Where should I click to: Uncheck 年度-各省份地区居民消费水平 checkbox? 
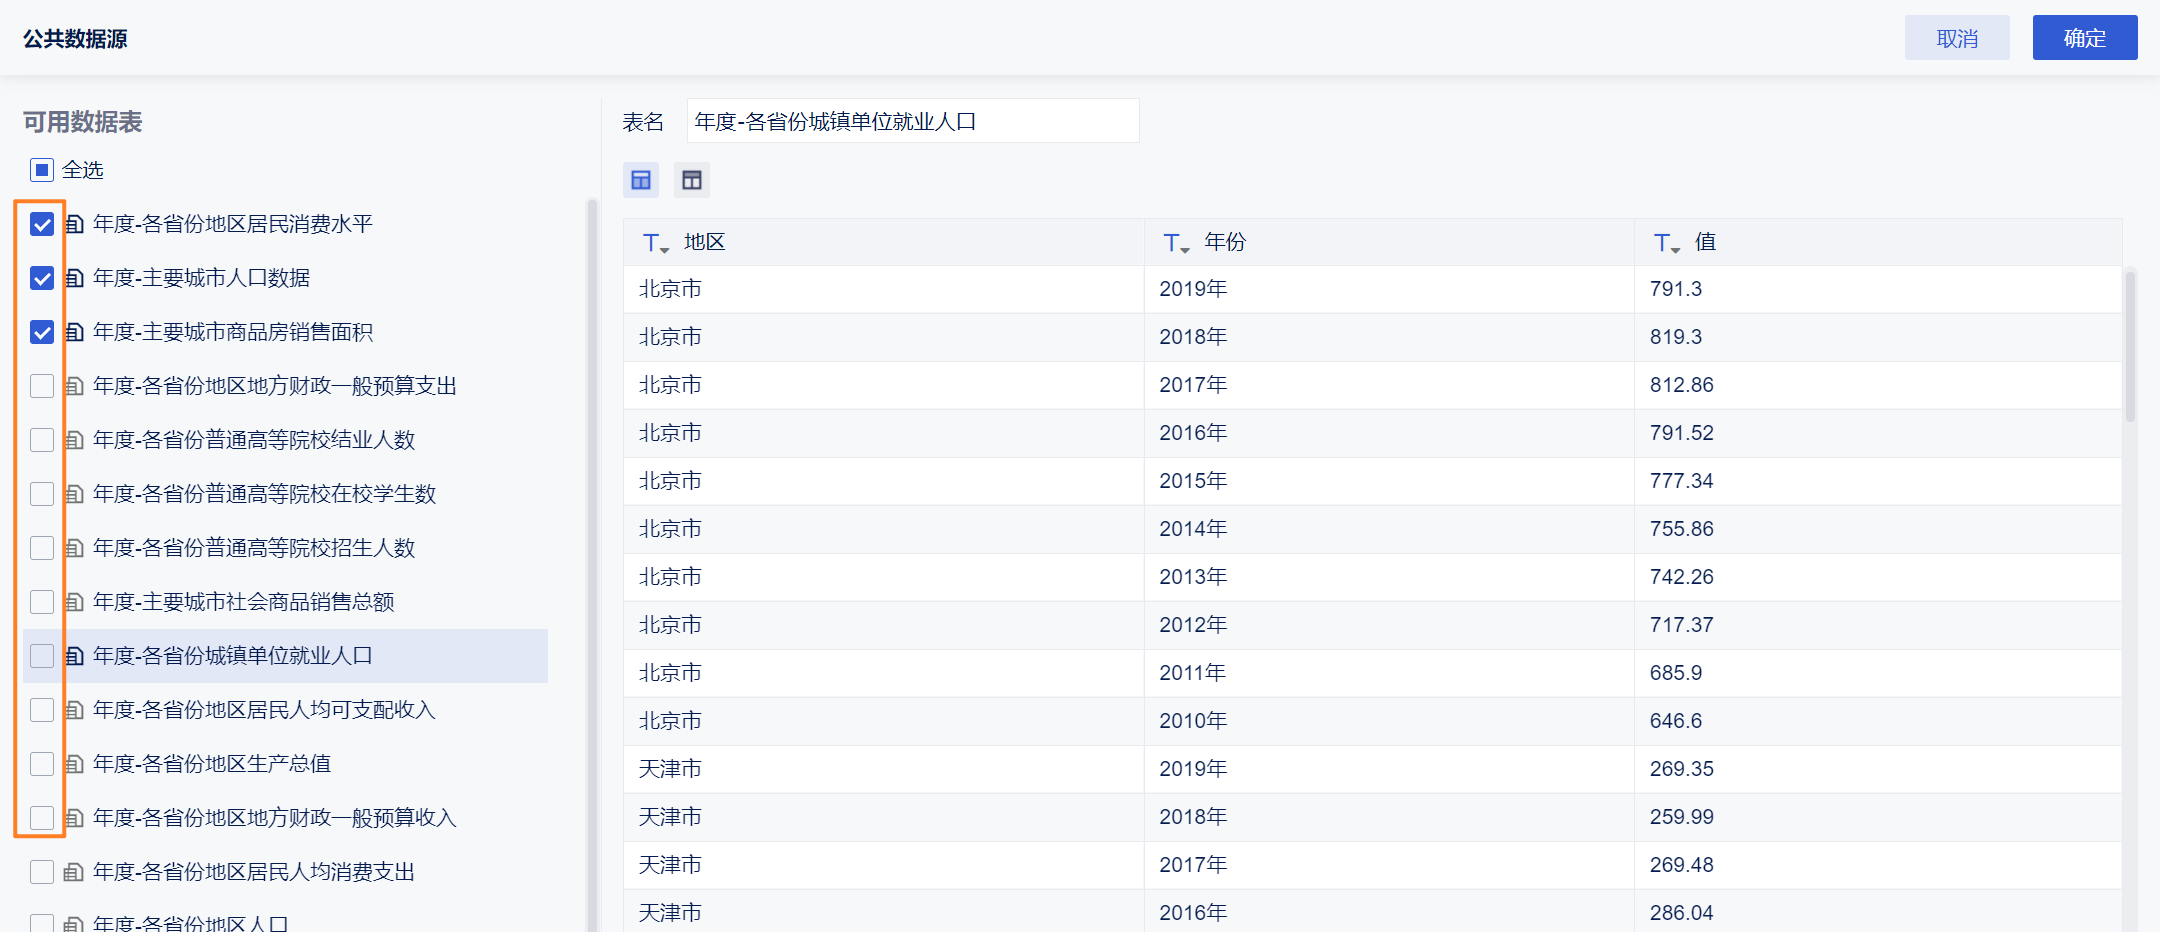pos(42,224)
